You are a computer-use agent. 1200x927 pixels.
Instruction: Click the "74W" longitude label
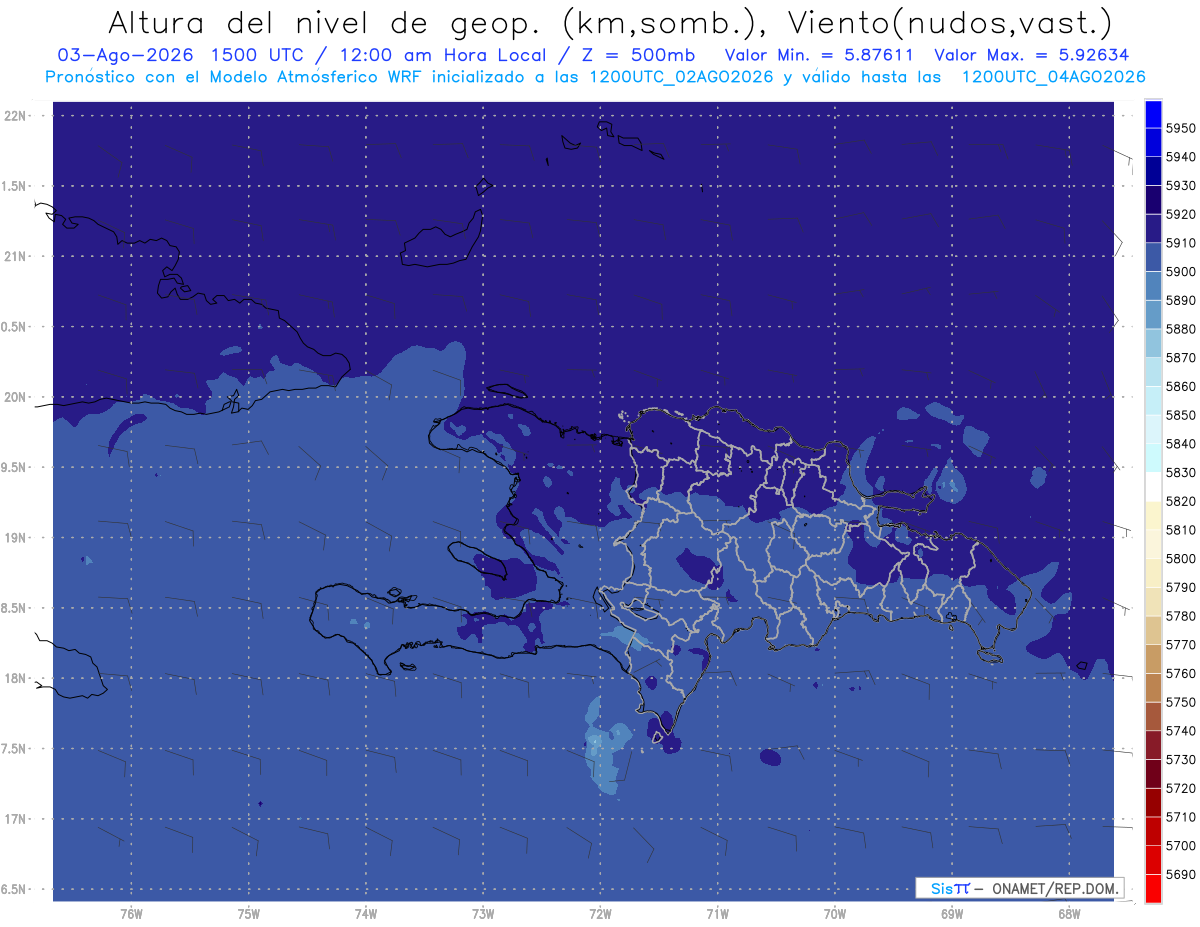tap(366, 914)
